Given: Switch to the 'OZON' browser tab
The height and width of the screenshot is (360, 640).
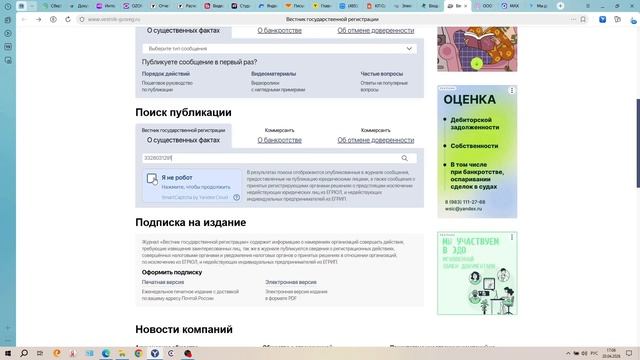Looking at the screenshot, I should pos(133,6).
